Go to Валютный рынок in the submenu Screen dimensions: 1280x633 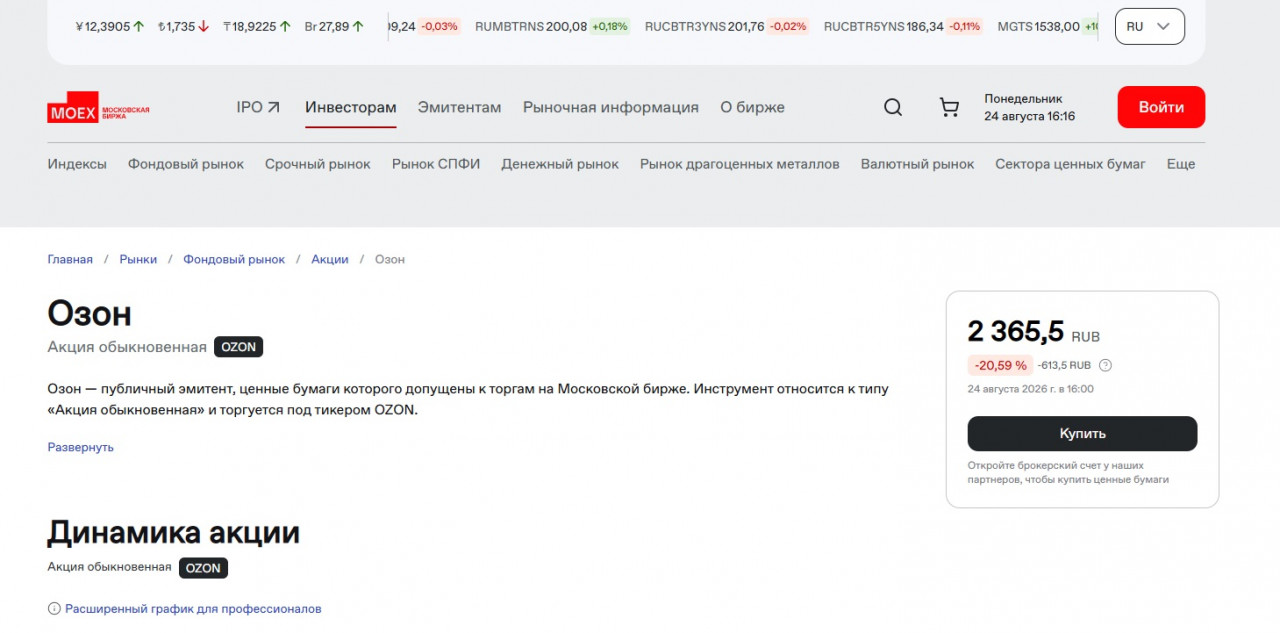[917, 164]
